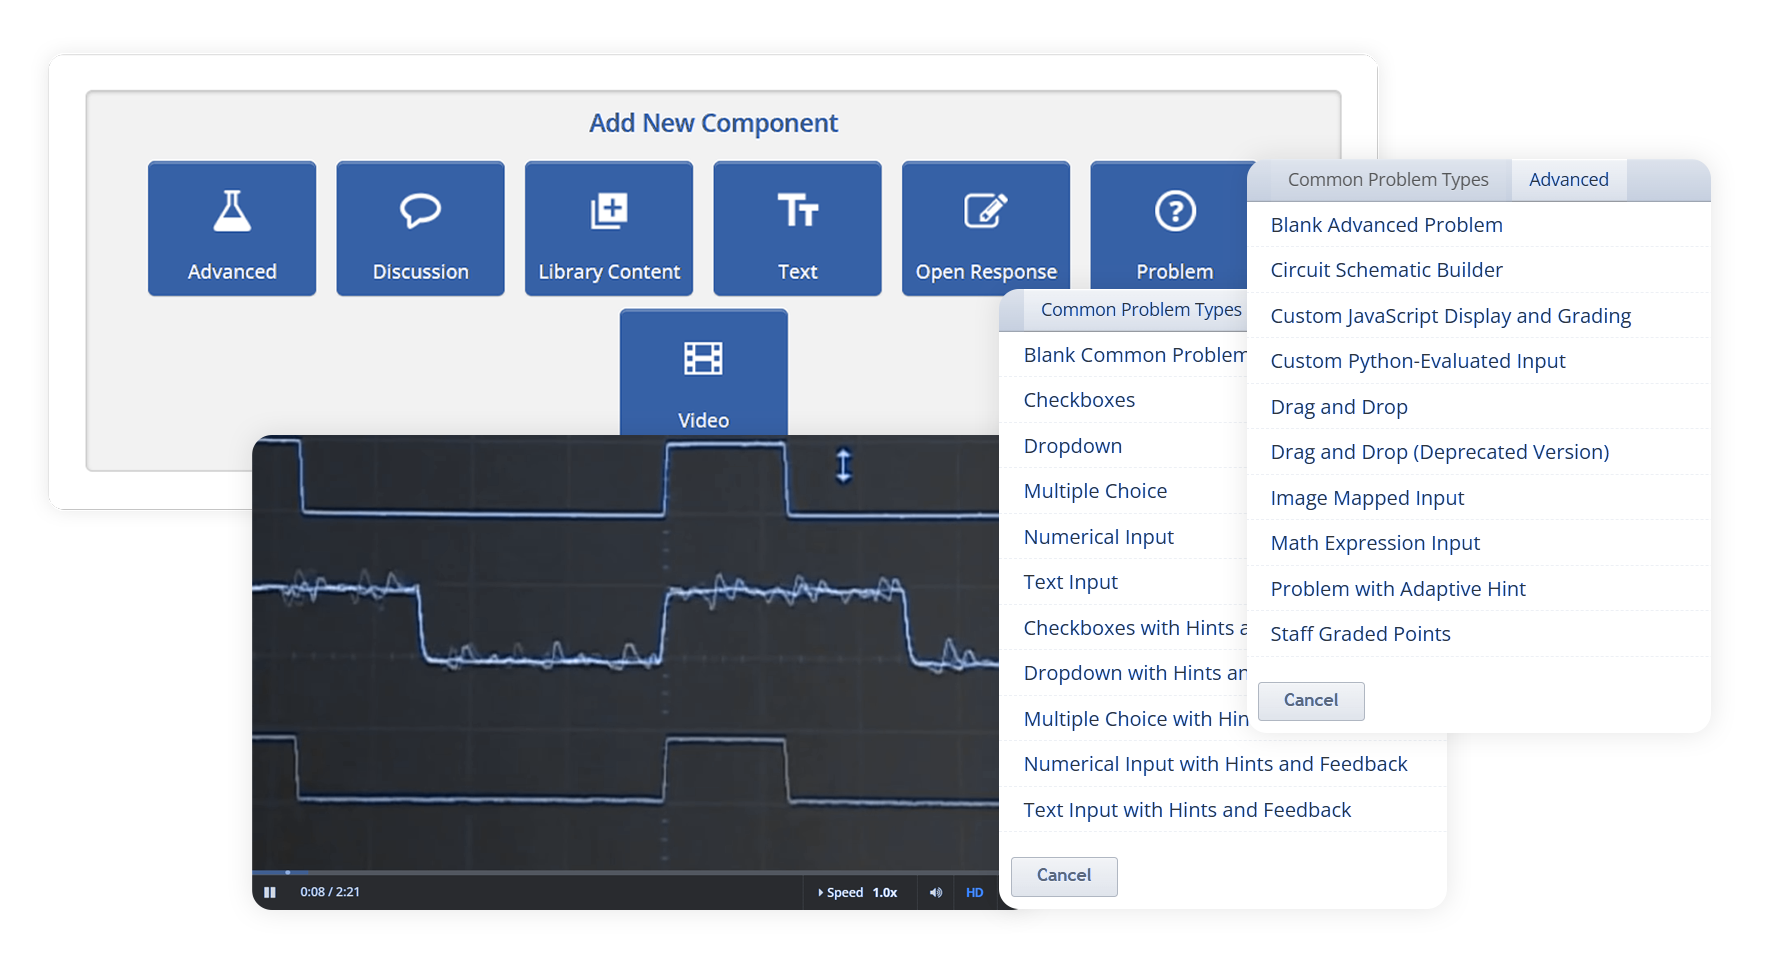Add a Library Content component
This screenshot has width=1766, height=971.
point(608,212)
